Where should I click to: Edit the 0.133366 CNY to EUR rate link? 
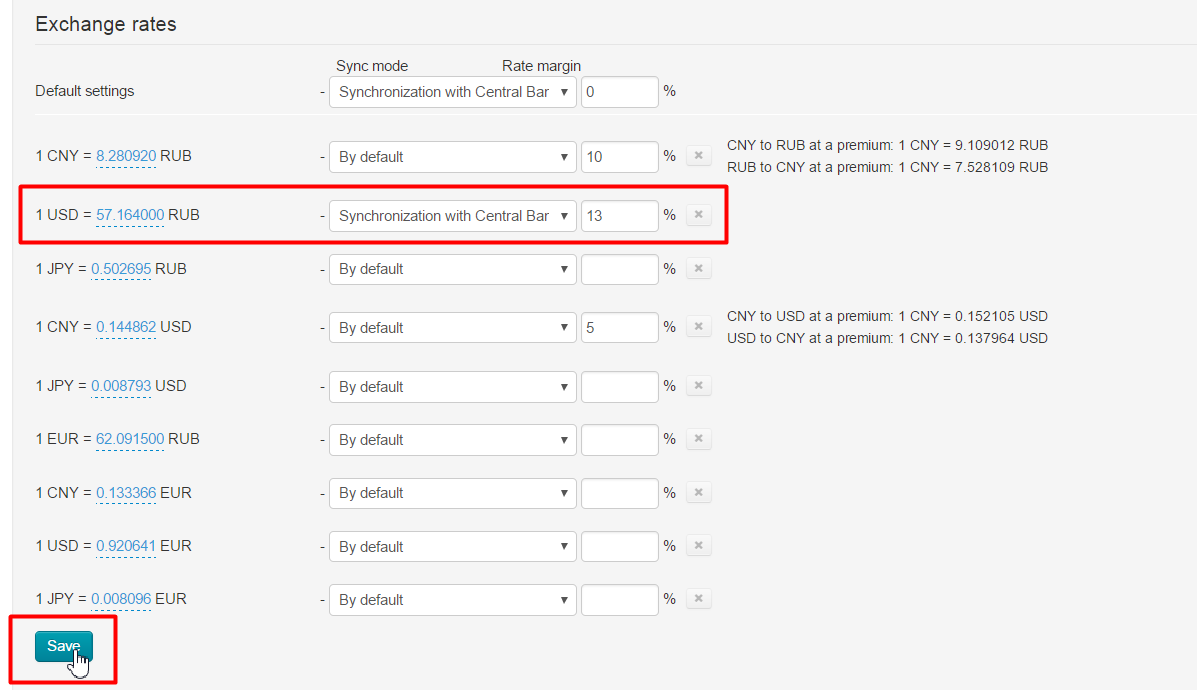pyautogui.click(x=126, y=492)
